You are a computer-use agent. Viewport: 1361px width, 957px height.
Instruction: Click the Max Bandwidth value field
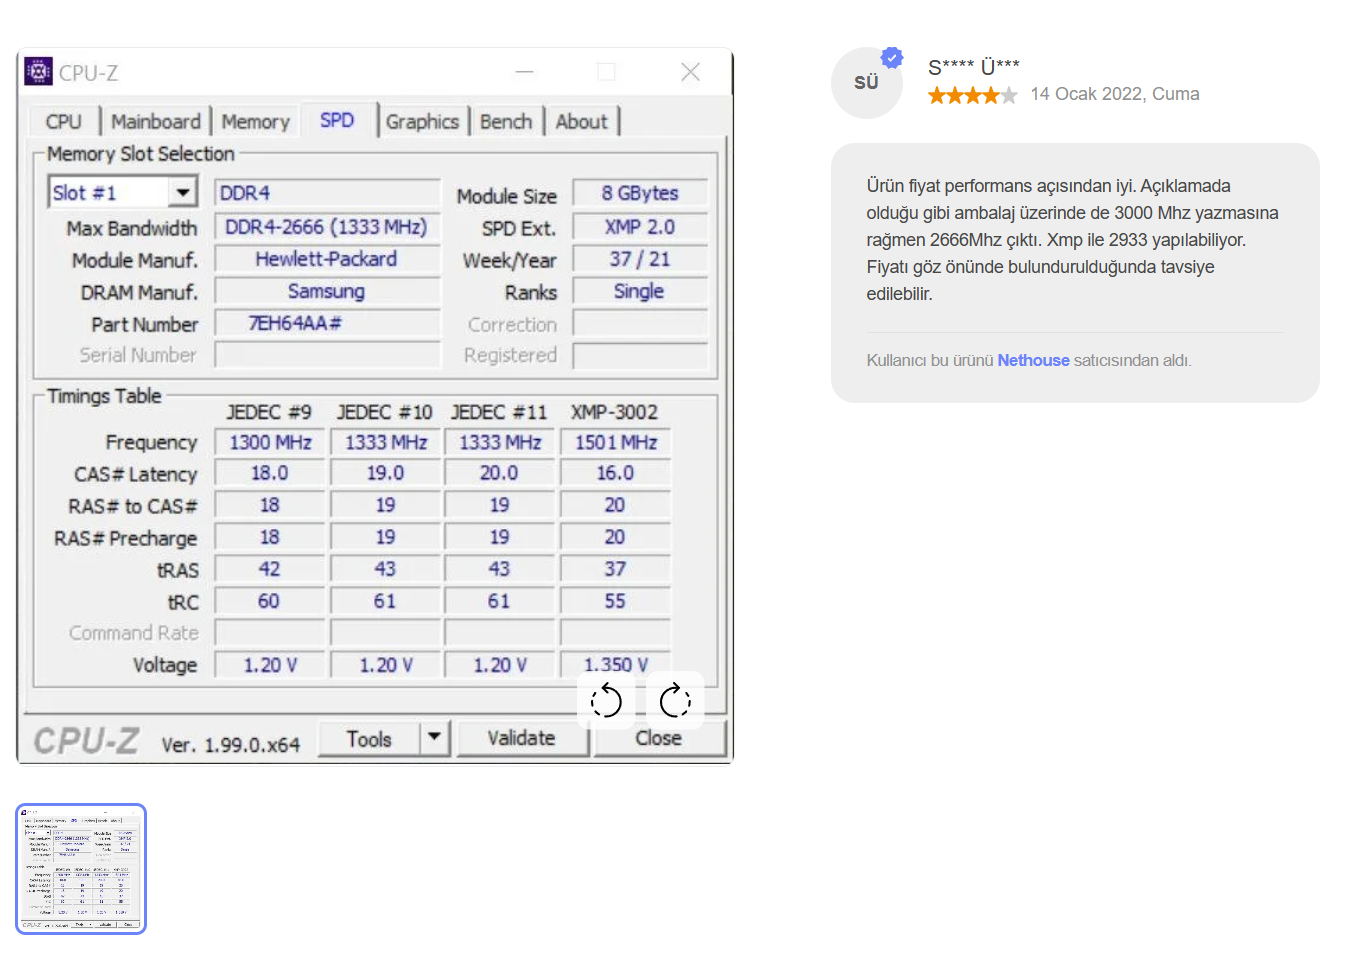pyautogui.click(x=327, y=227)
